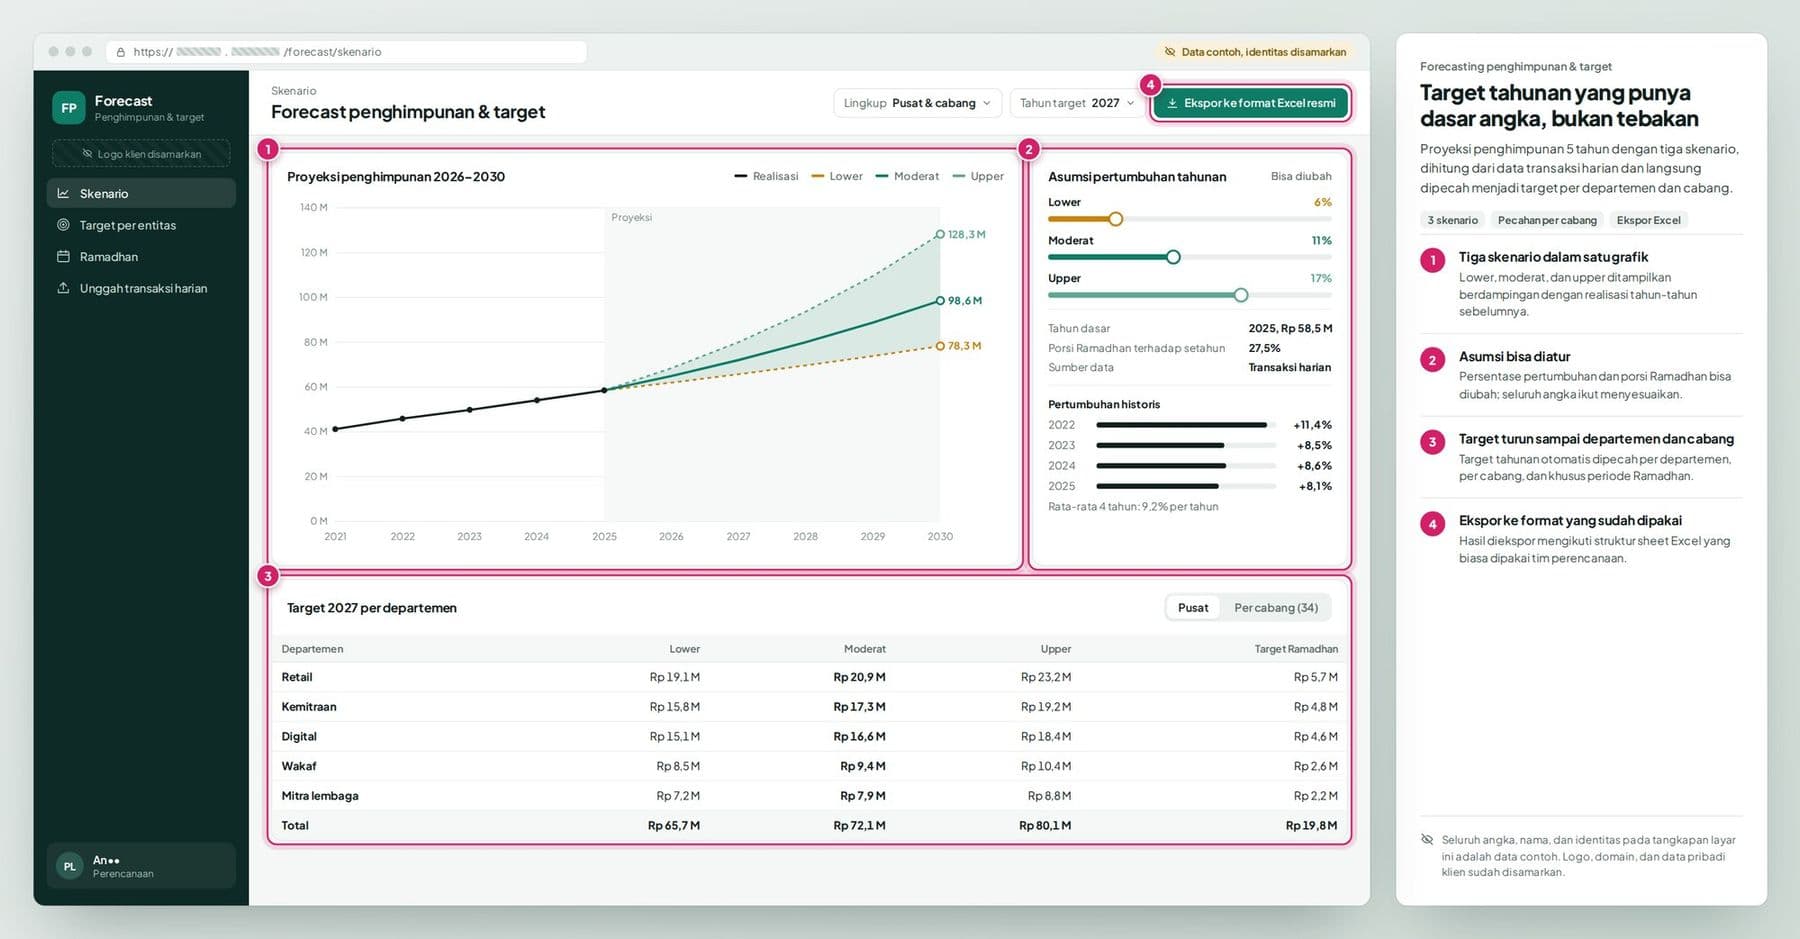The height and width of the screenshot is (939, 1800).
Task: Click the 3 skenario tag
Action: (1452, 220)
